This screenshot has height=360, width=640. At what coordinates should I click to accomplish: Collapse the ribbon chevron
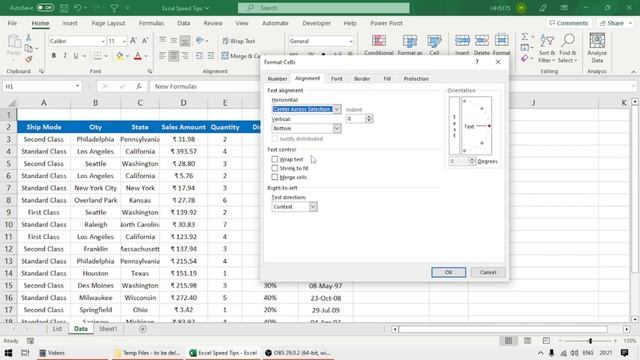[633, 71]
